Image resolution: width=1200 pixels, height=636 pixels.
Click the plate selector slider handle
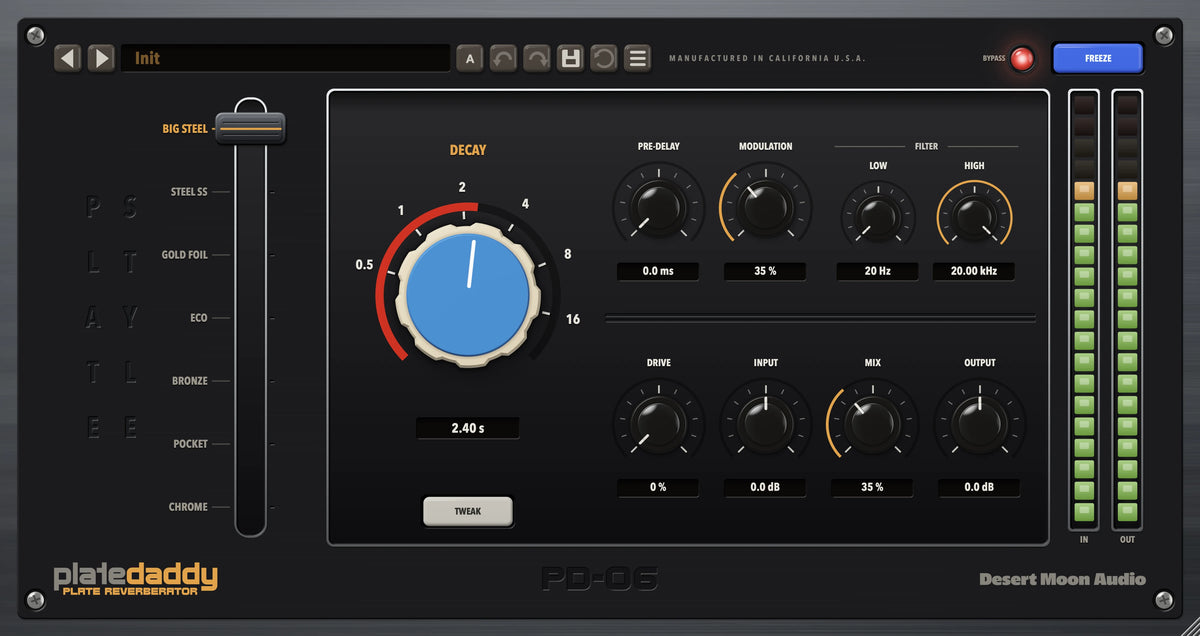[251, 128]
